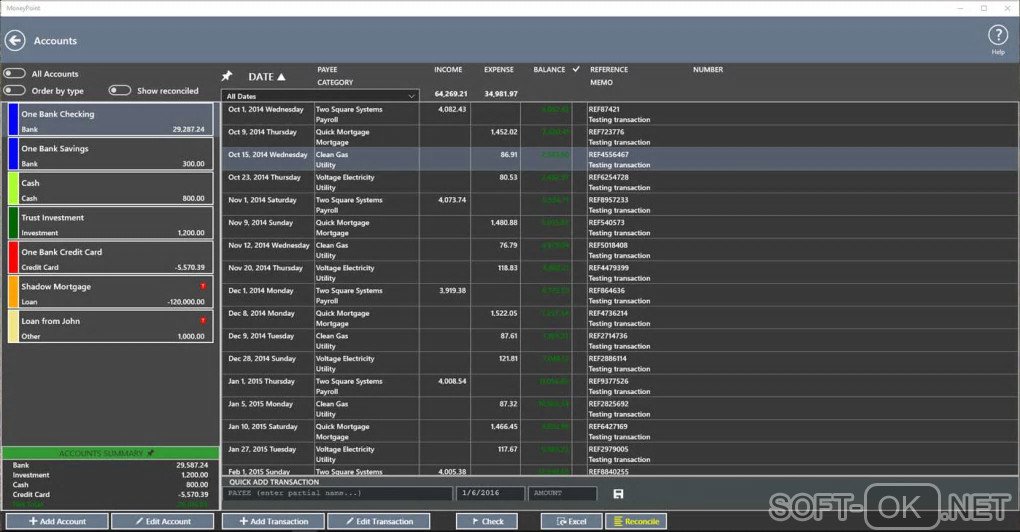The width and height of the screenshot is (1020, 532).
Task: Click reference REF2825692
Action: 608,404
